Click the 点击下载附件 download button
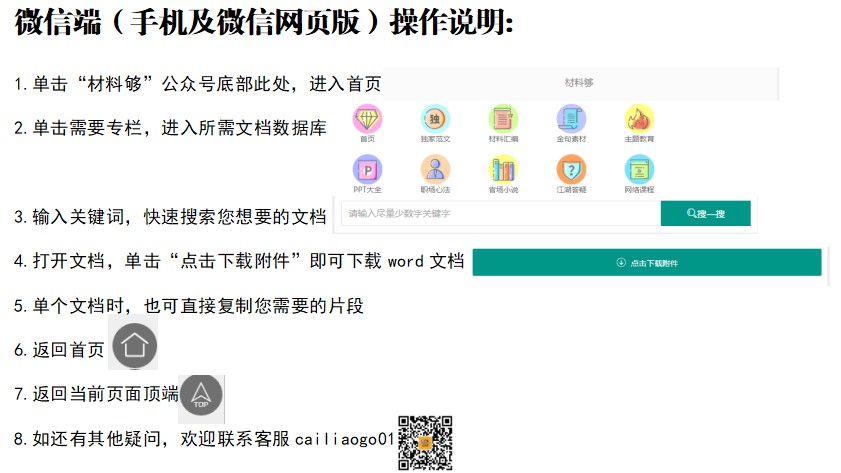This screenshot has height=473, width=841. (x=647, y=262)
